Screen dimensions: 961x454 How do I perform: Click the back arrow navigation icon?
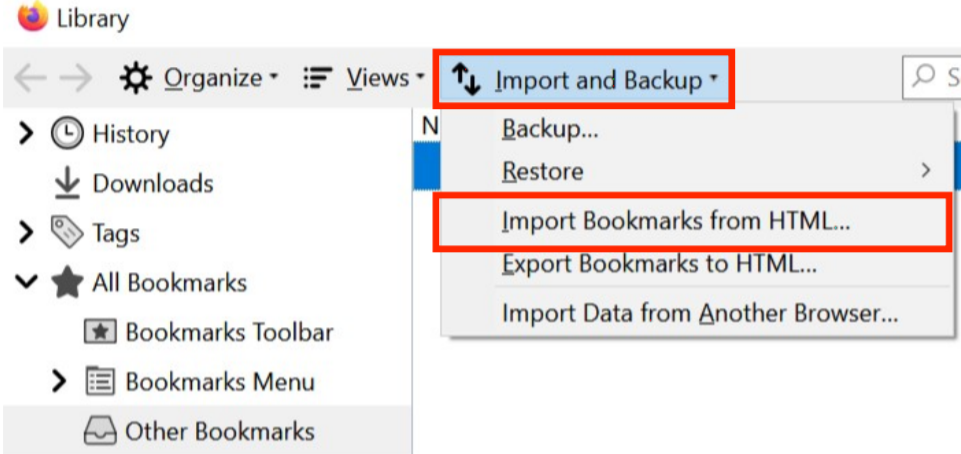pos(29,78)
